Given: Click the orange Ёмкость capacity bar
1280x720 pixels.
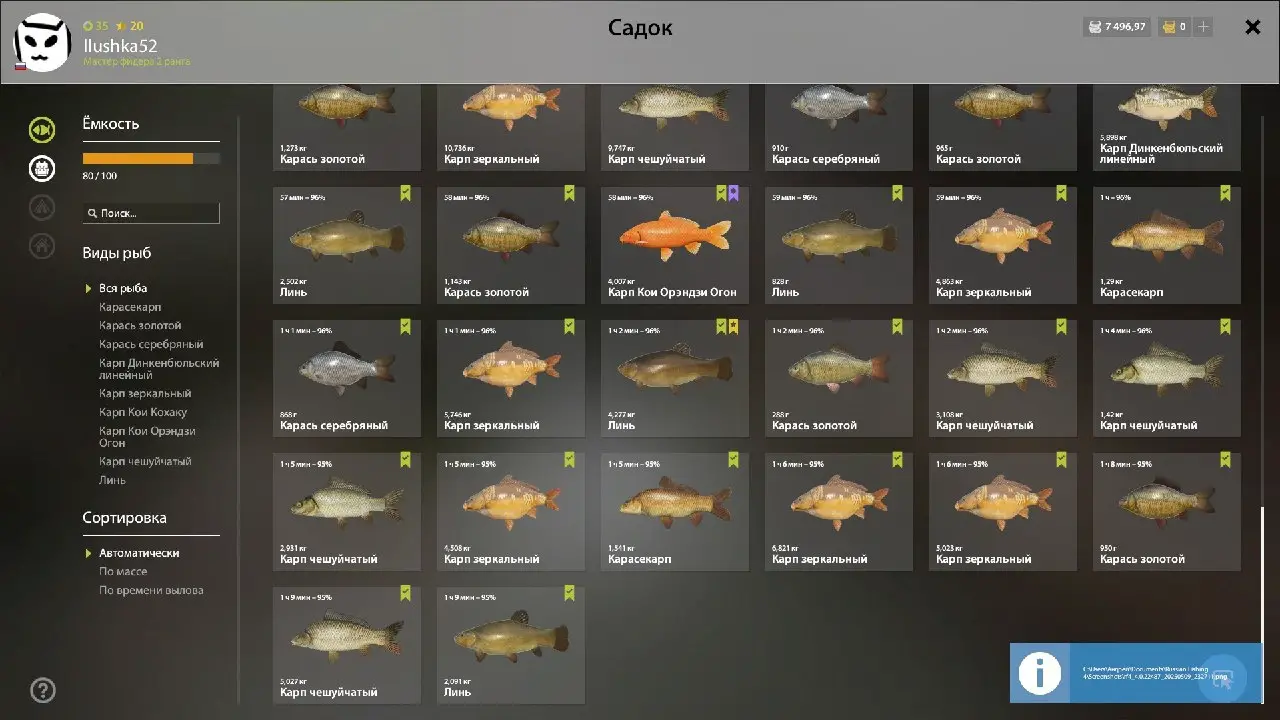Looking at the screenshot, I should [x=138, y=158].
